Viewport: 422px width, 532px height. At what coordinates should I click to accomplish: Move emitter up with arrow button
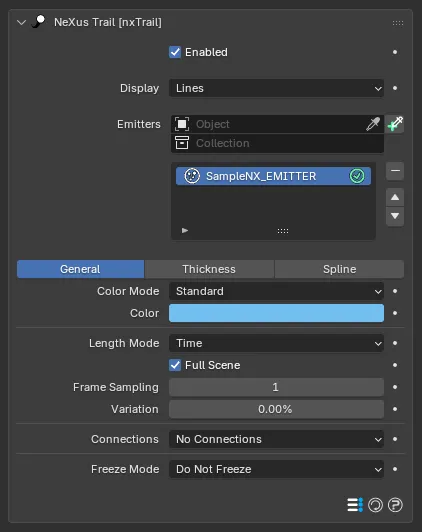pyautogui.click(x=395, y=197)
